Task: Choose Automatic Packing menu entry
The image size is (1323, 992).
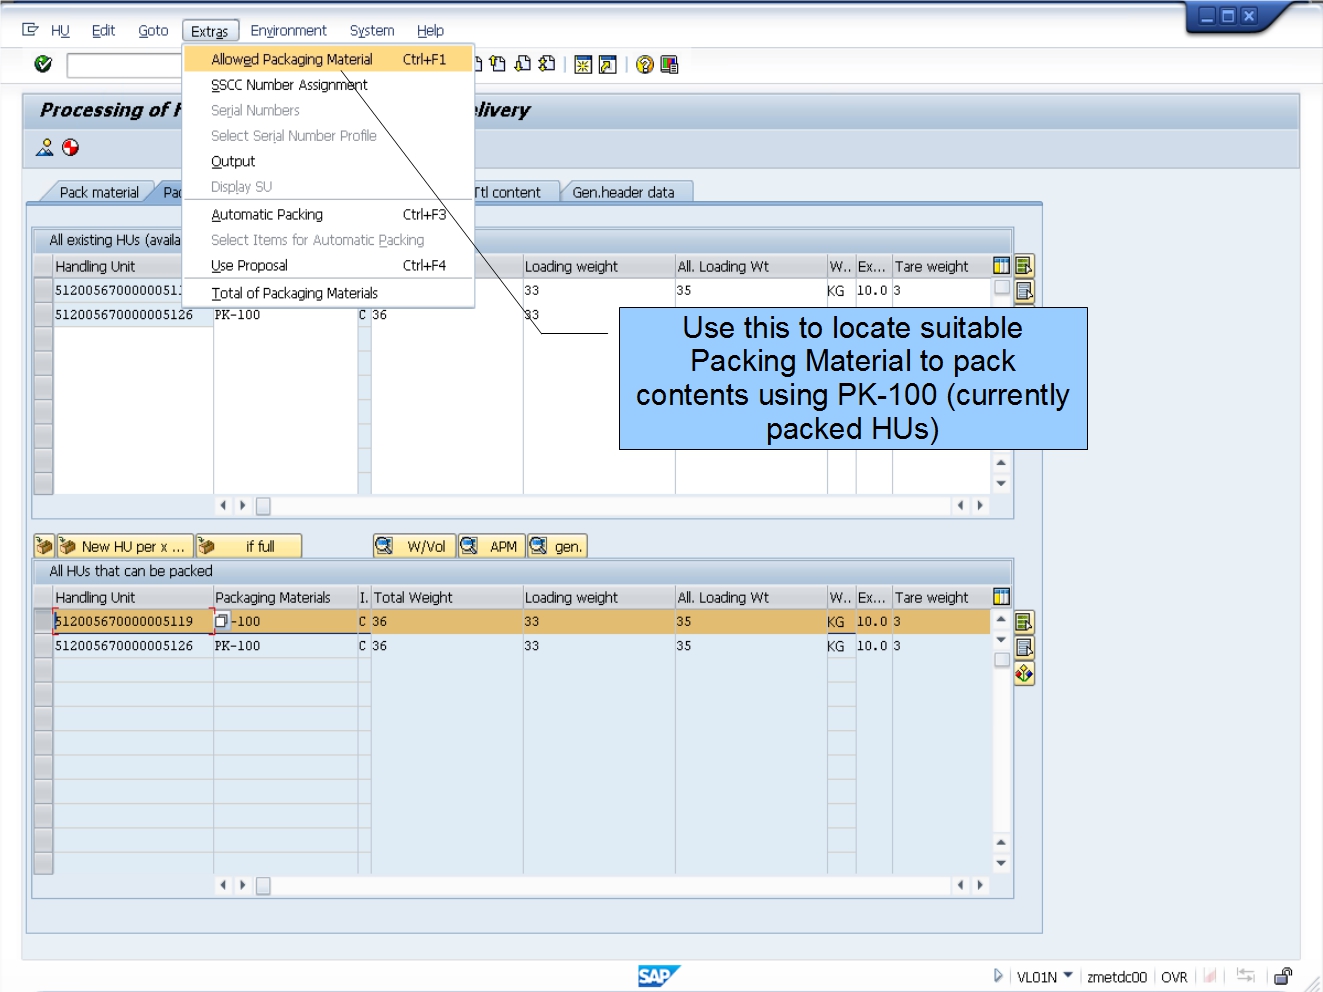Action: (x=328, y=214)
